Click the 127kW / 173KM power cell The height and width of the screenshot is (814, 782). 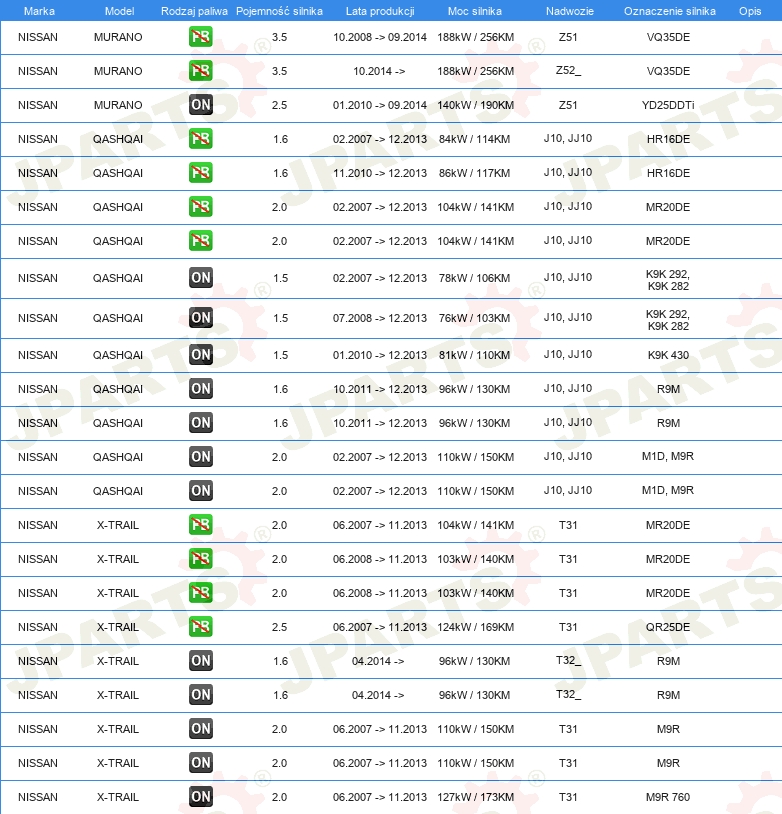pos(475,797)
